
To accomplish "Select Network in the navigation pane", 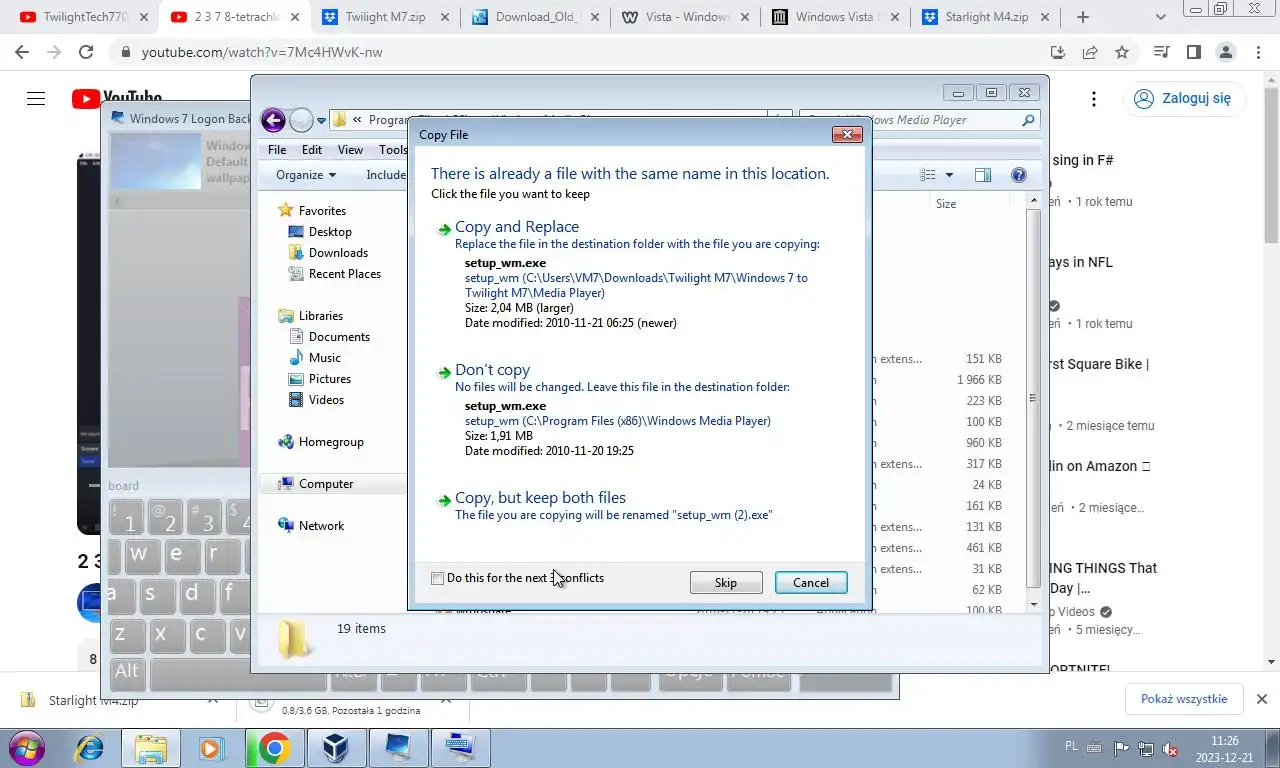I will pos(321,526).
